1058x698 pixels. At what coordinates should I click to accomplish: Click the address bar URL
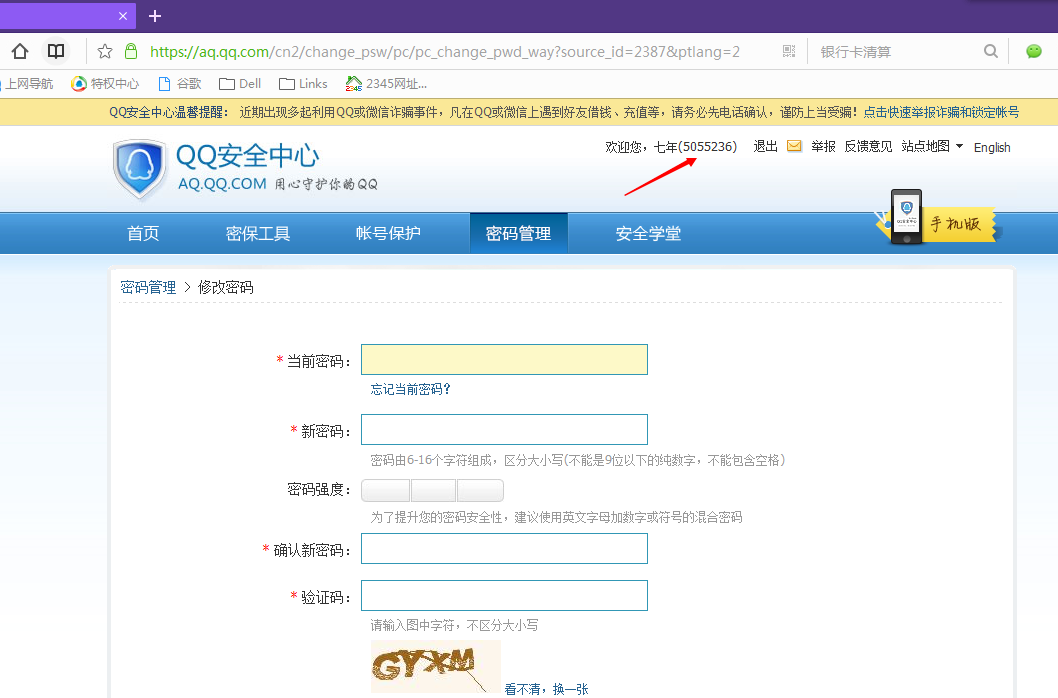(445, 52)
